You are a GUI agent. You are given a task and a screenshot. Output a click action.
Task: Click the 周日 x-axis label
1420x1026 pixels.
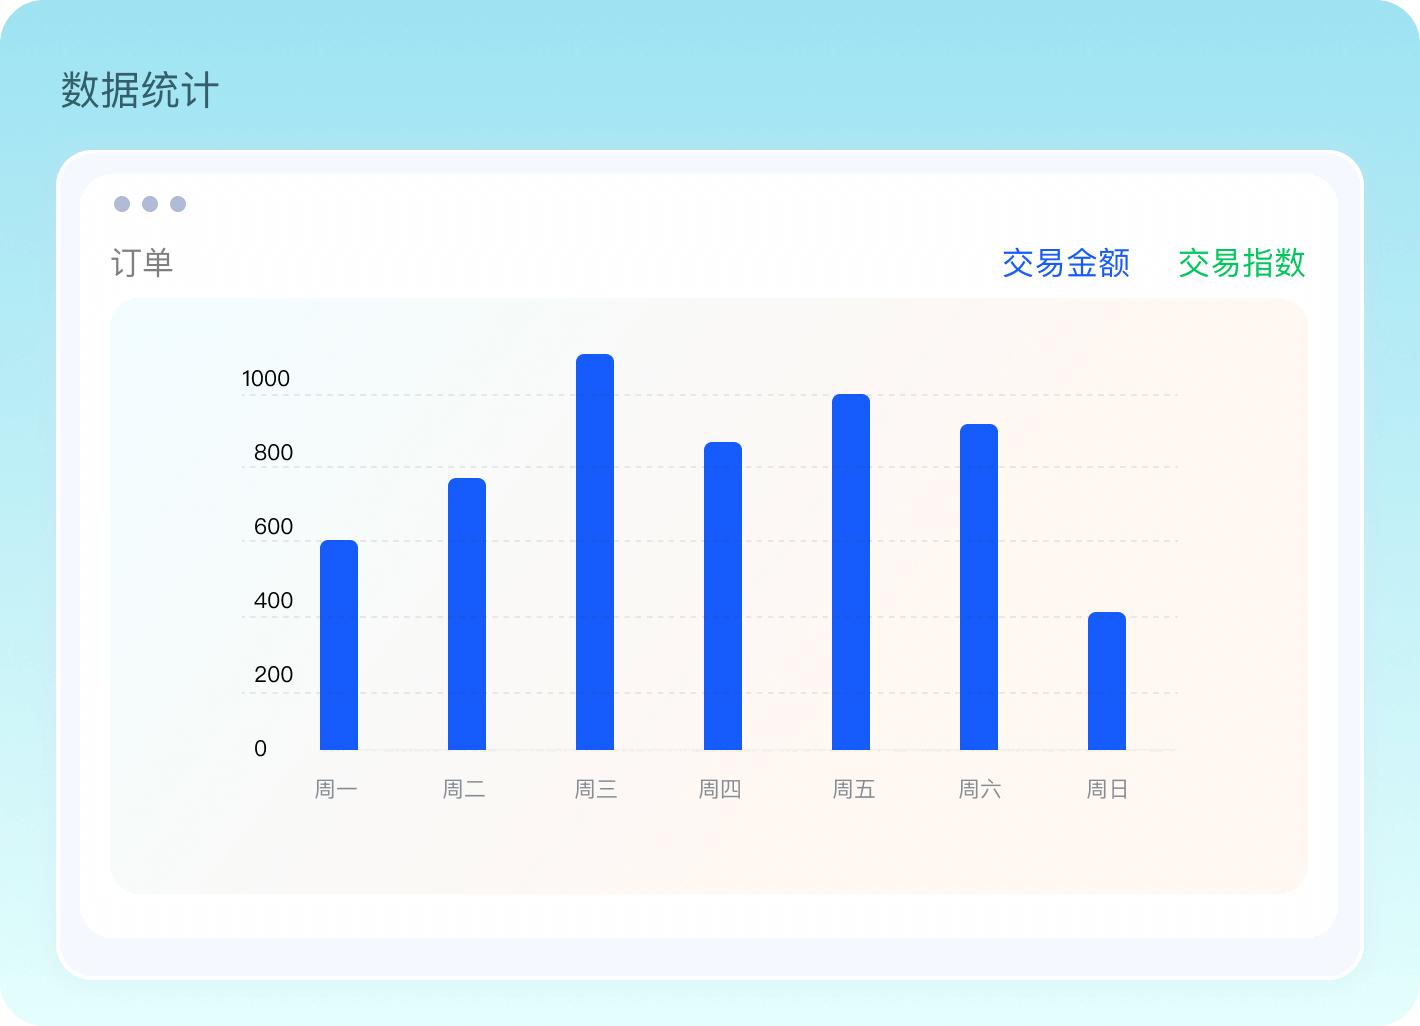pos(1107,789)
